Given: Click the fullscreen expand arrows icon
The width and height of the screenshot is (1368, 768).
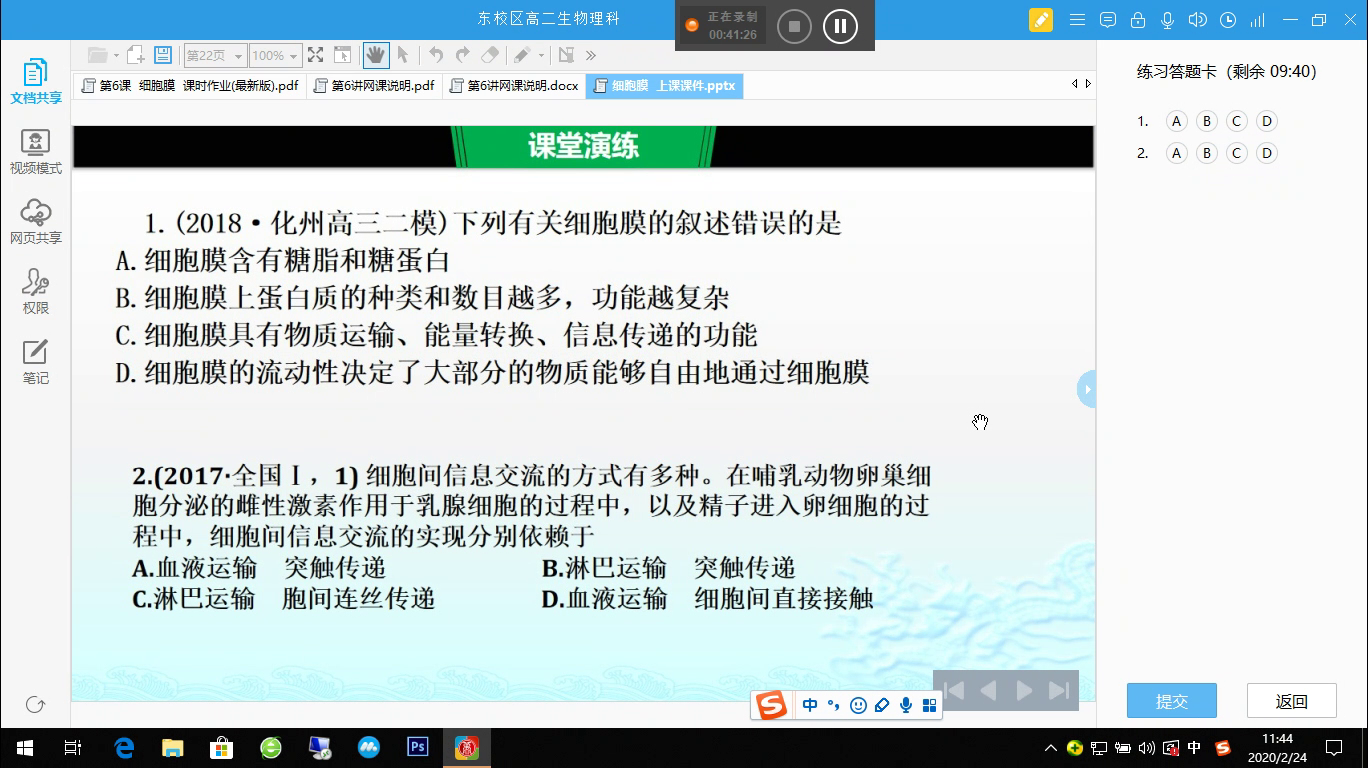Looking at the screenshot, I should point(315,55).
